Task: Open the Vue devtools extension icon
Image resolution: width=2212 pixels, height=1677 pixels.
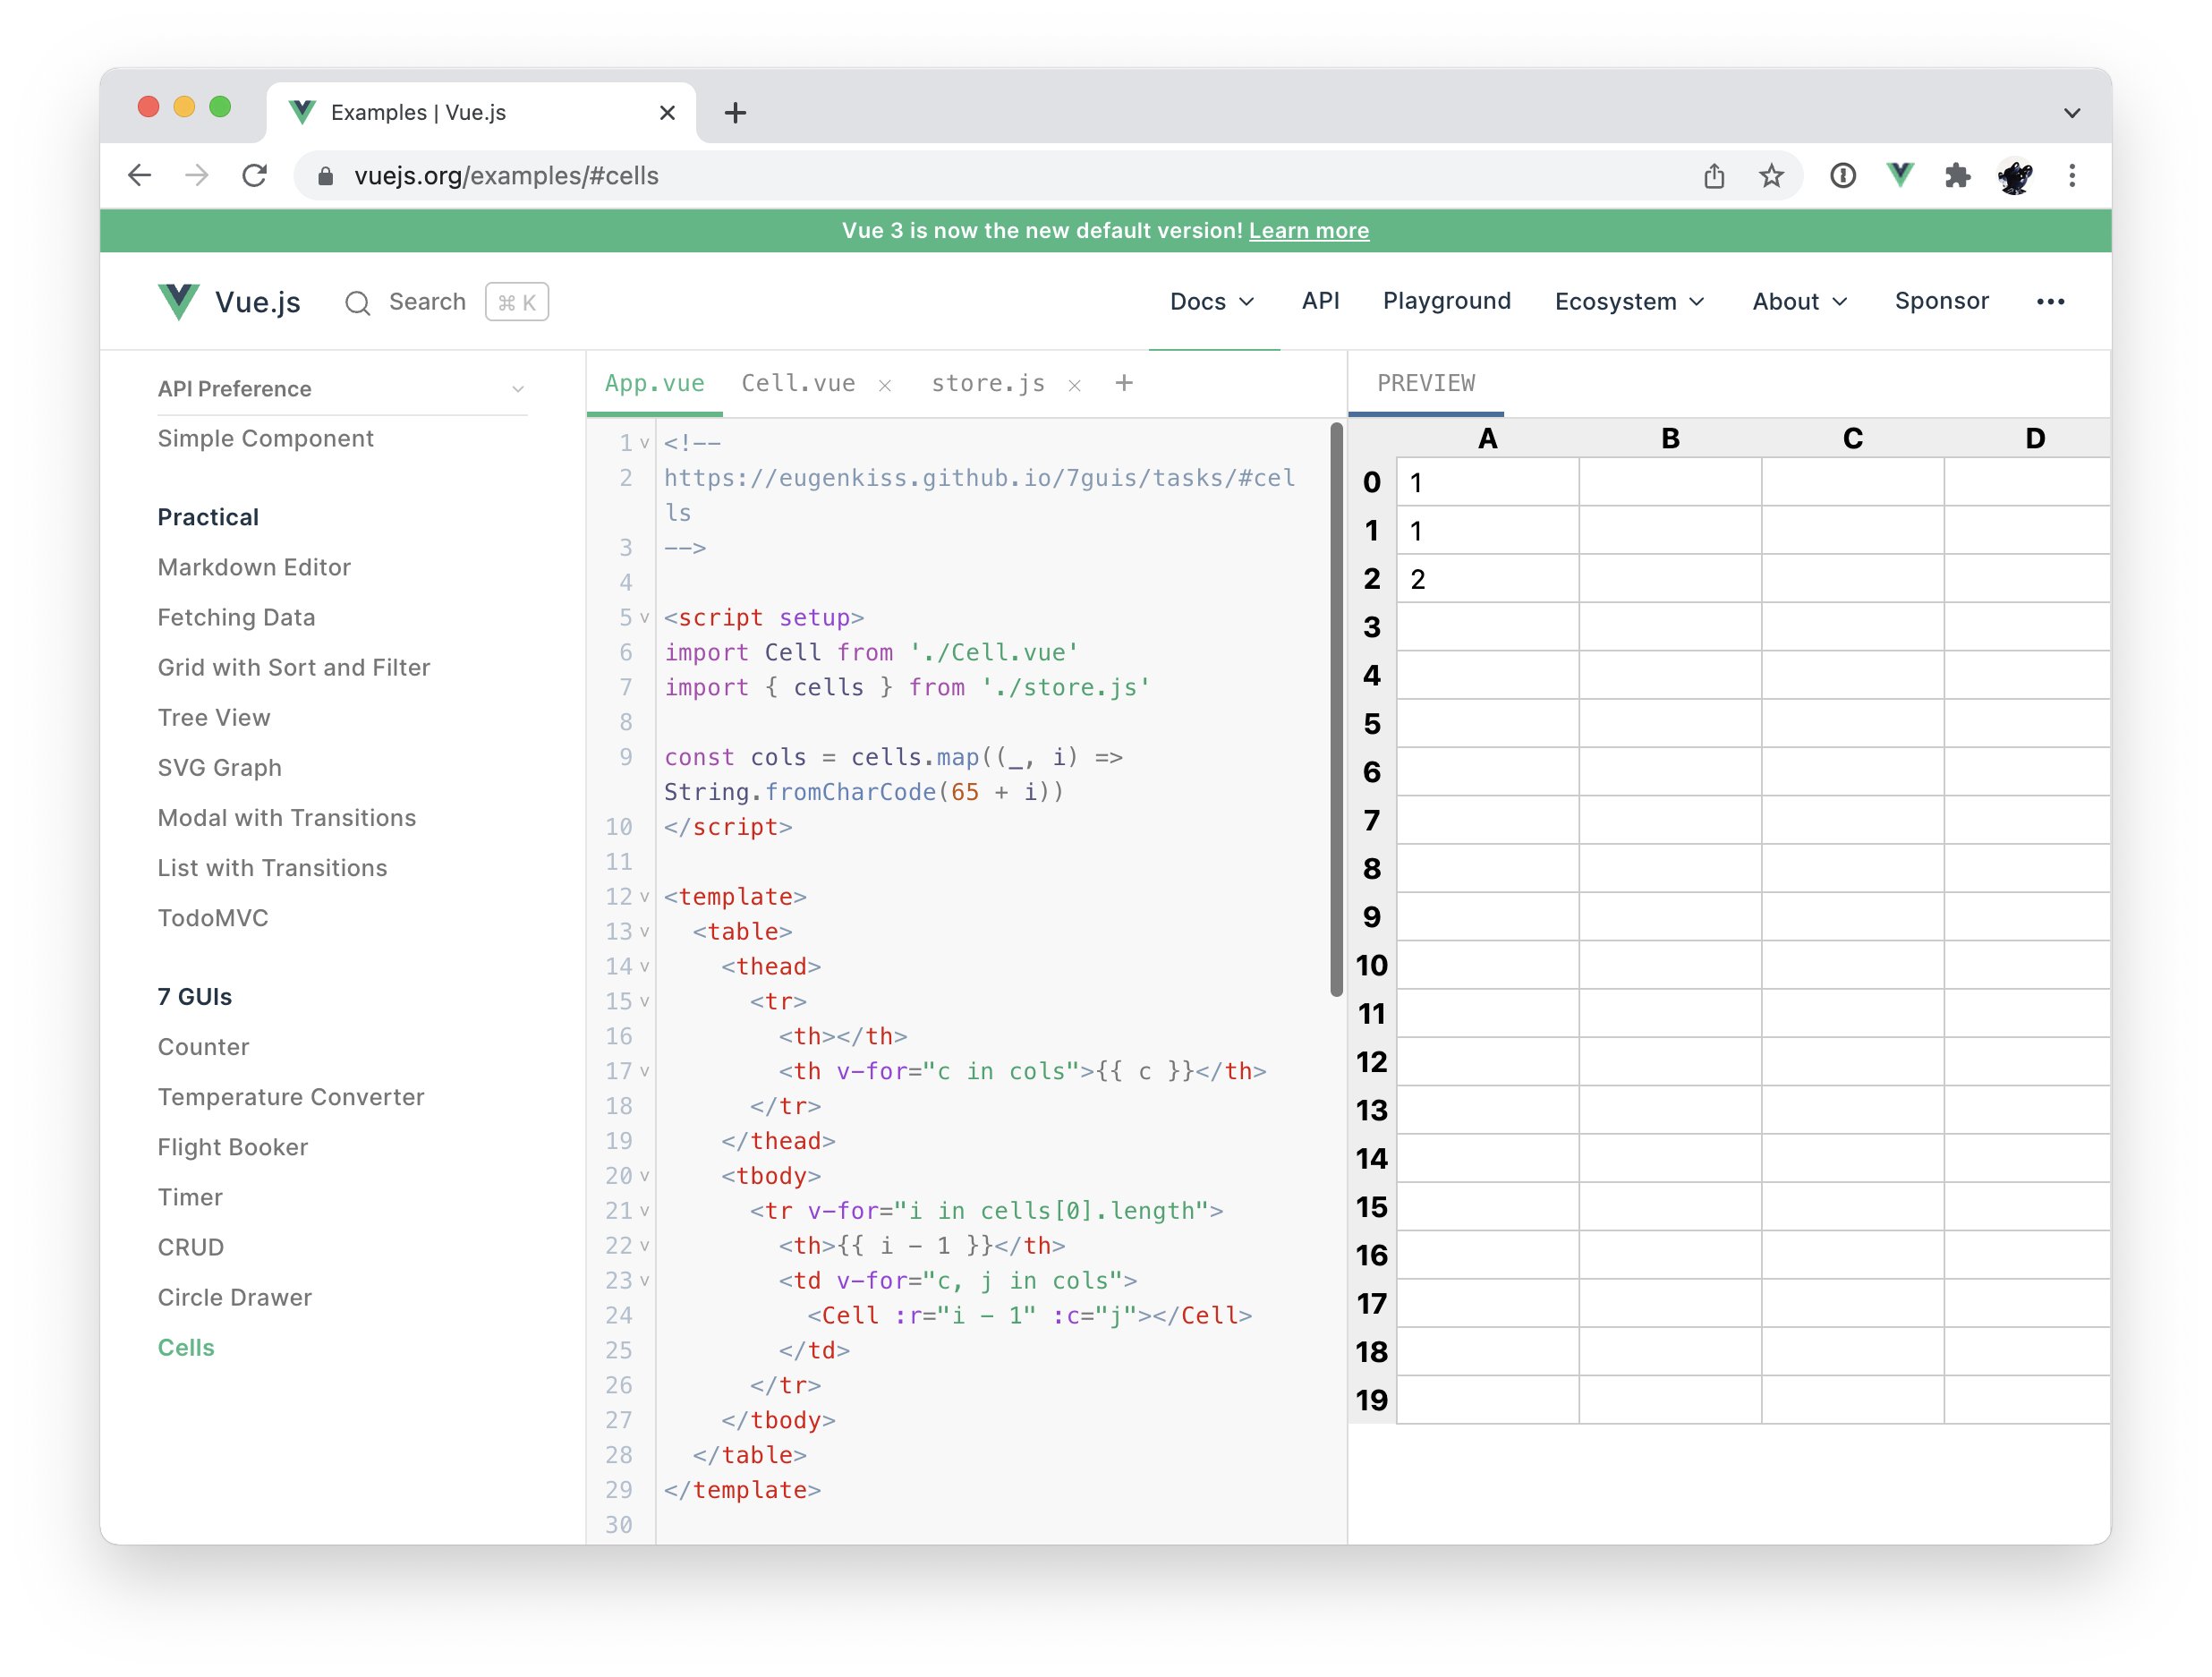Action: coord(1900,176)
